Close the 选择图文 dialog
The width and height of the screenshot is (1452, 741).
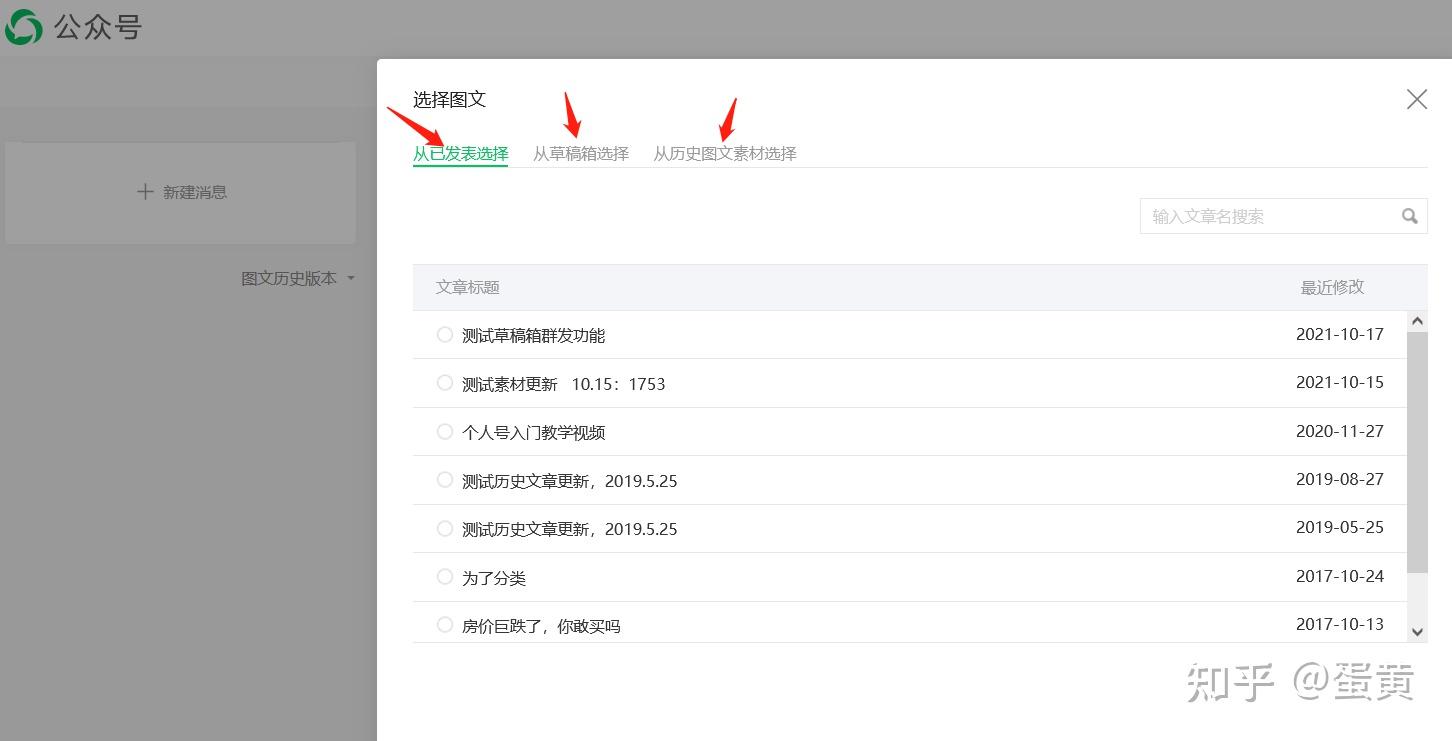click(x=1416, y=99)
